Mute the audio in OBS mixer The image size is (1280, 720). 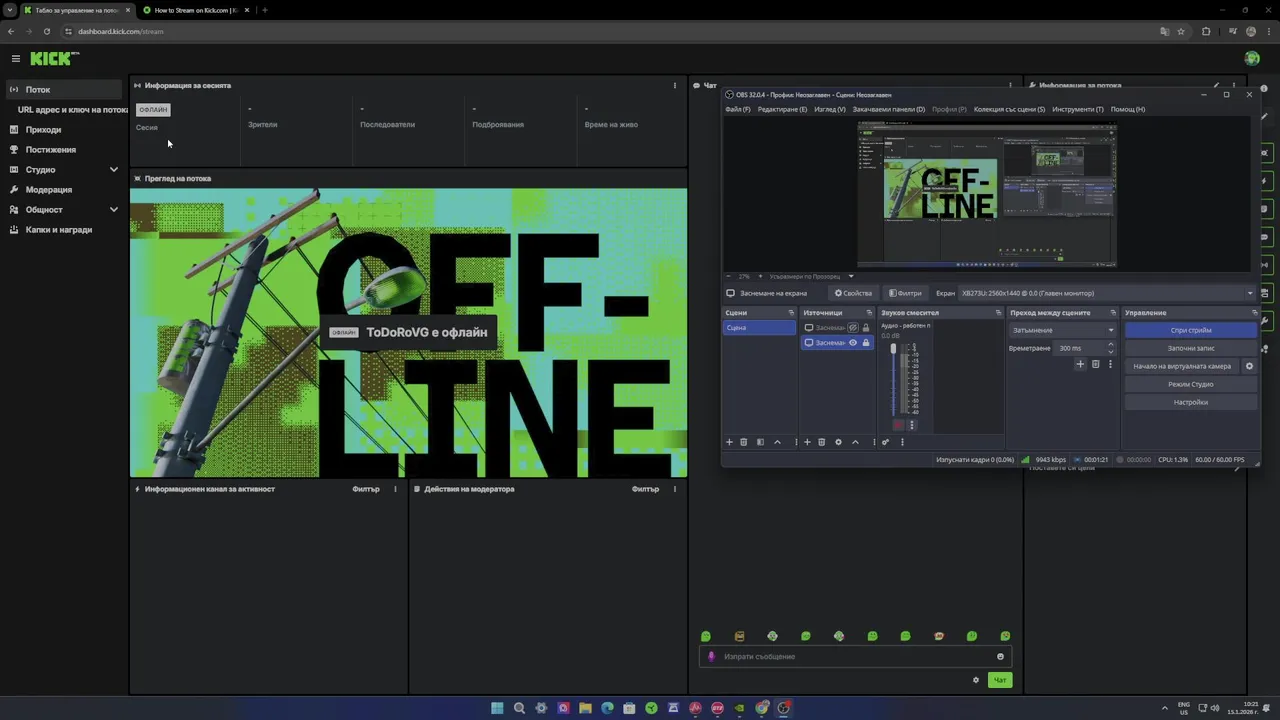pos(898,425)
